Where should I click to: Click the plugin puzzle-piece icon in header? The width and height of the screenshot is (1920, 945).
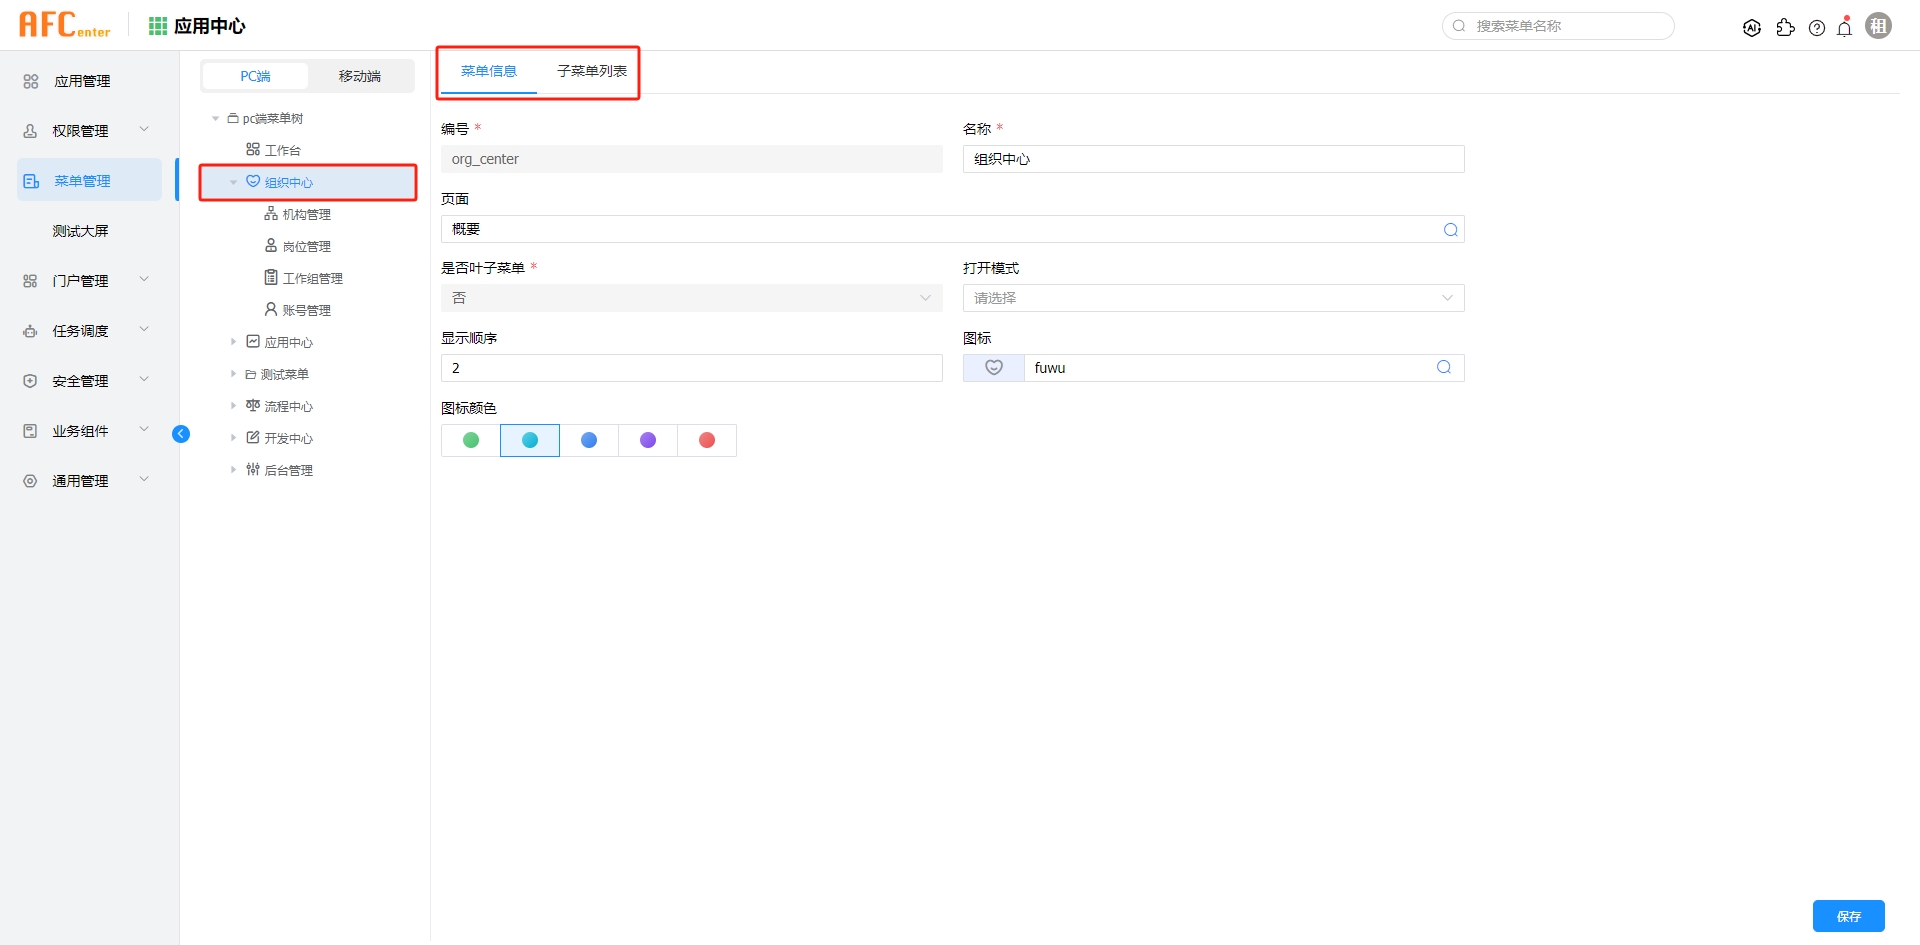coord(1786,27)
